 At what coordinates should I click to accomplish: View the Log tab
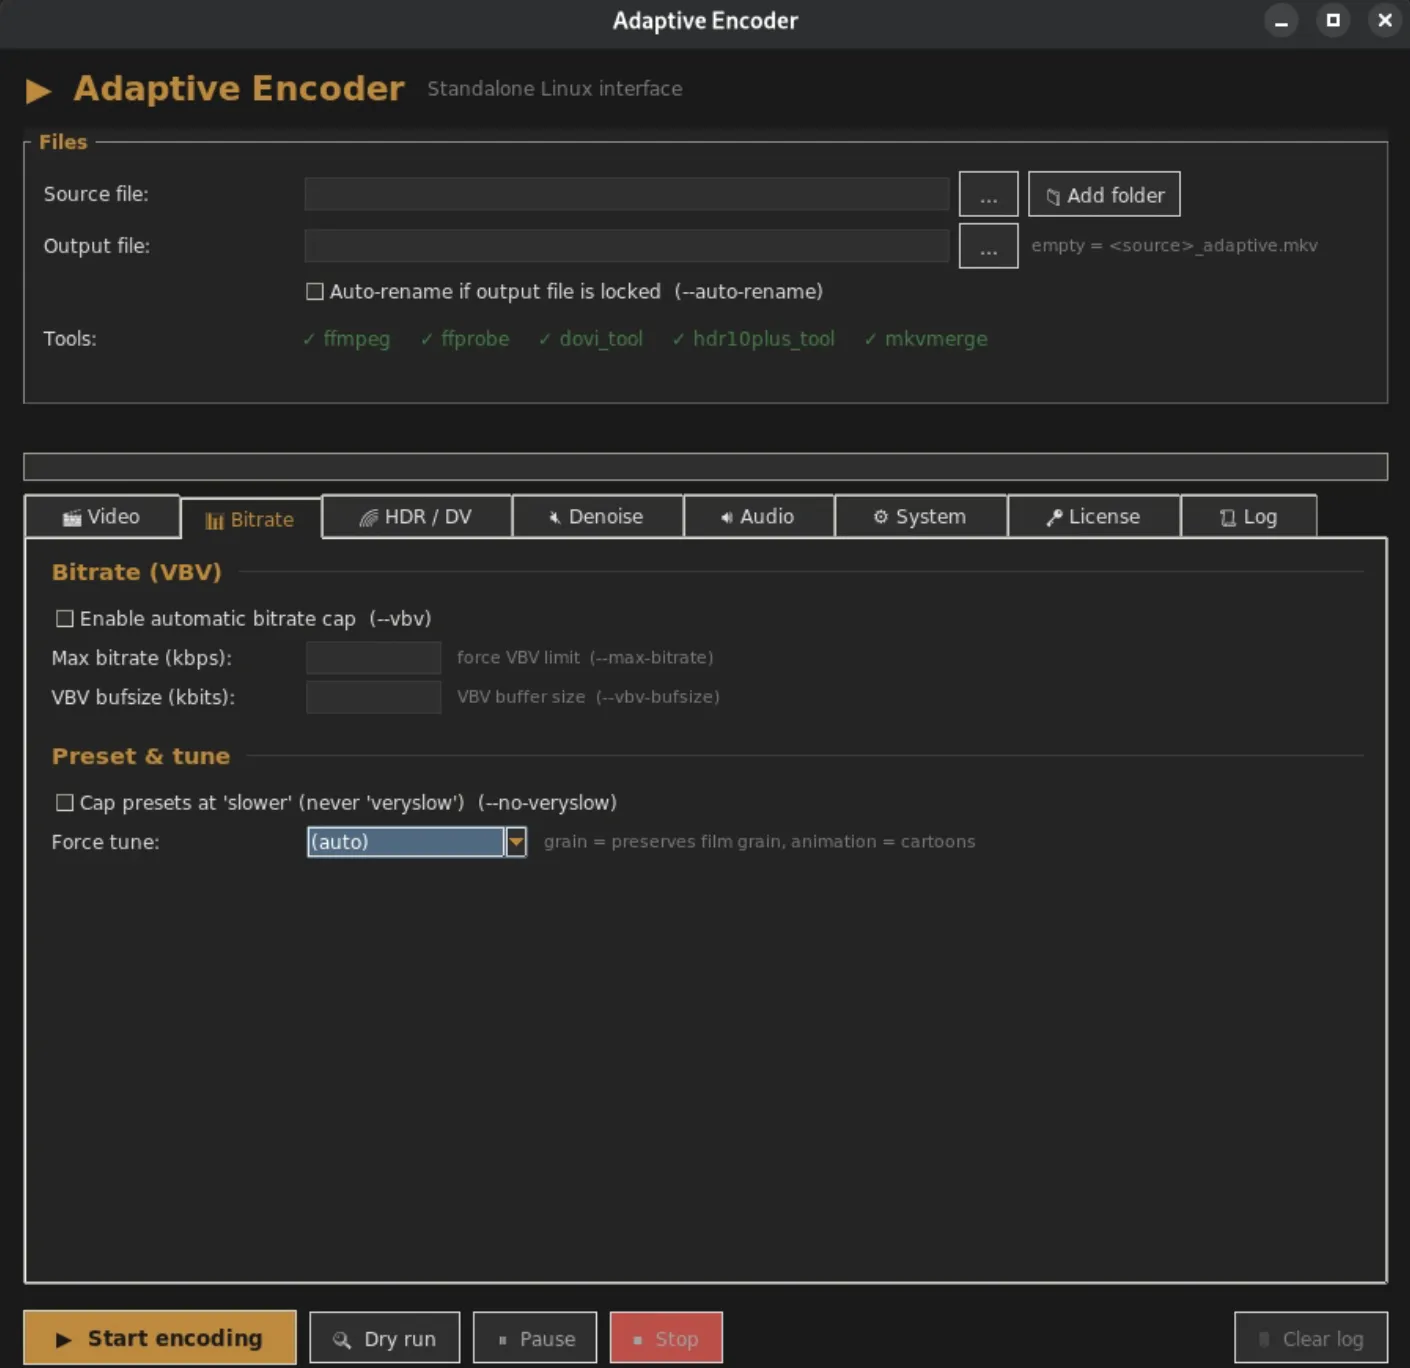[x=1249, y=517]
